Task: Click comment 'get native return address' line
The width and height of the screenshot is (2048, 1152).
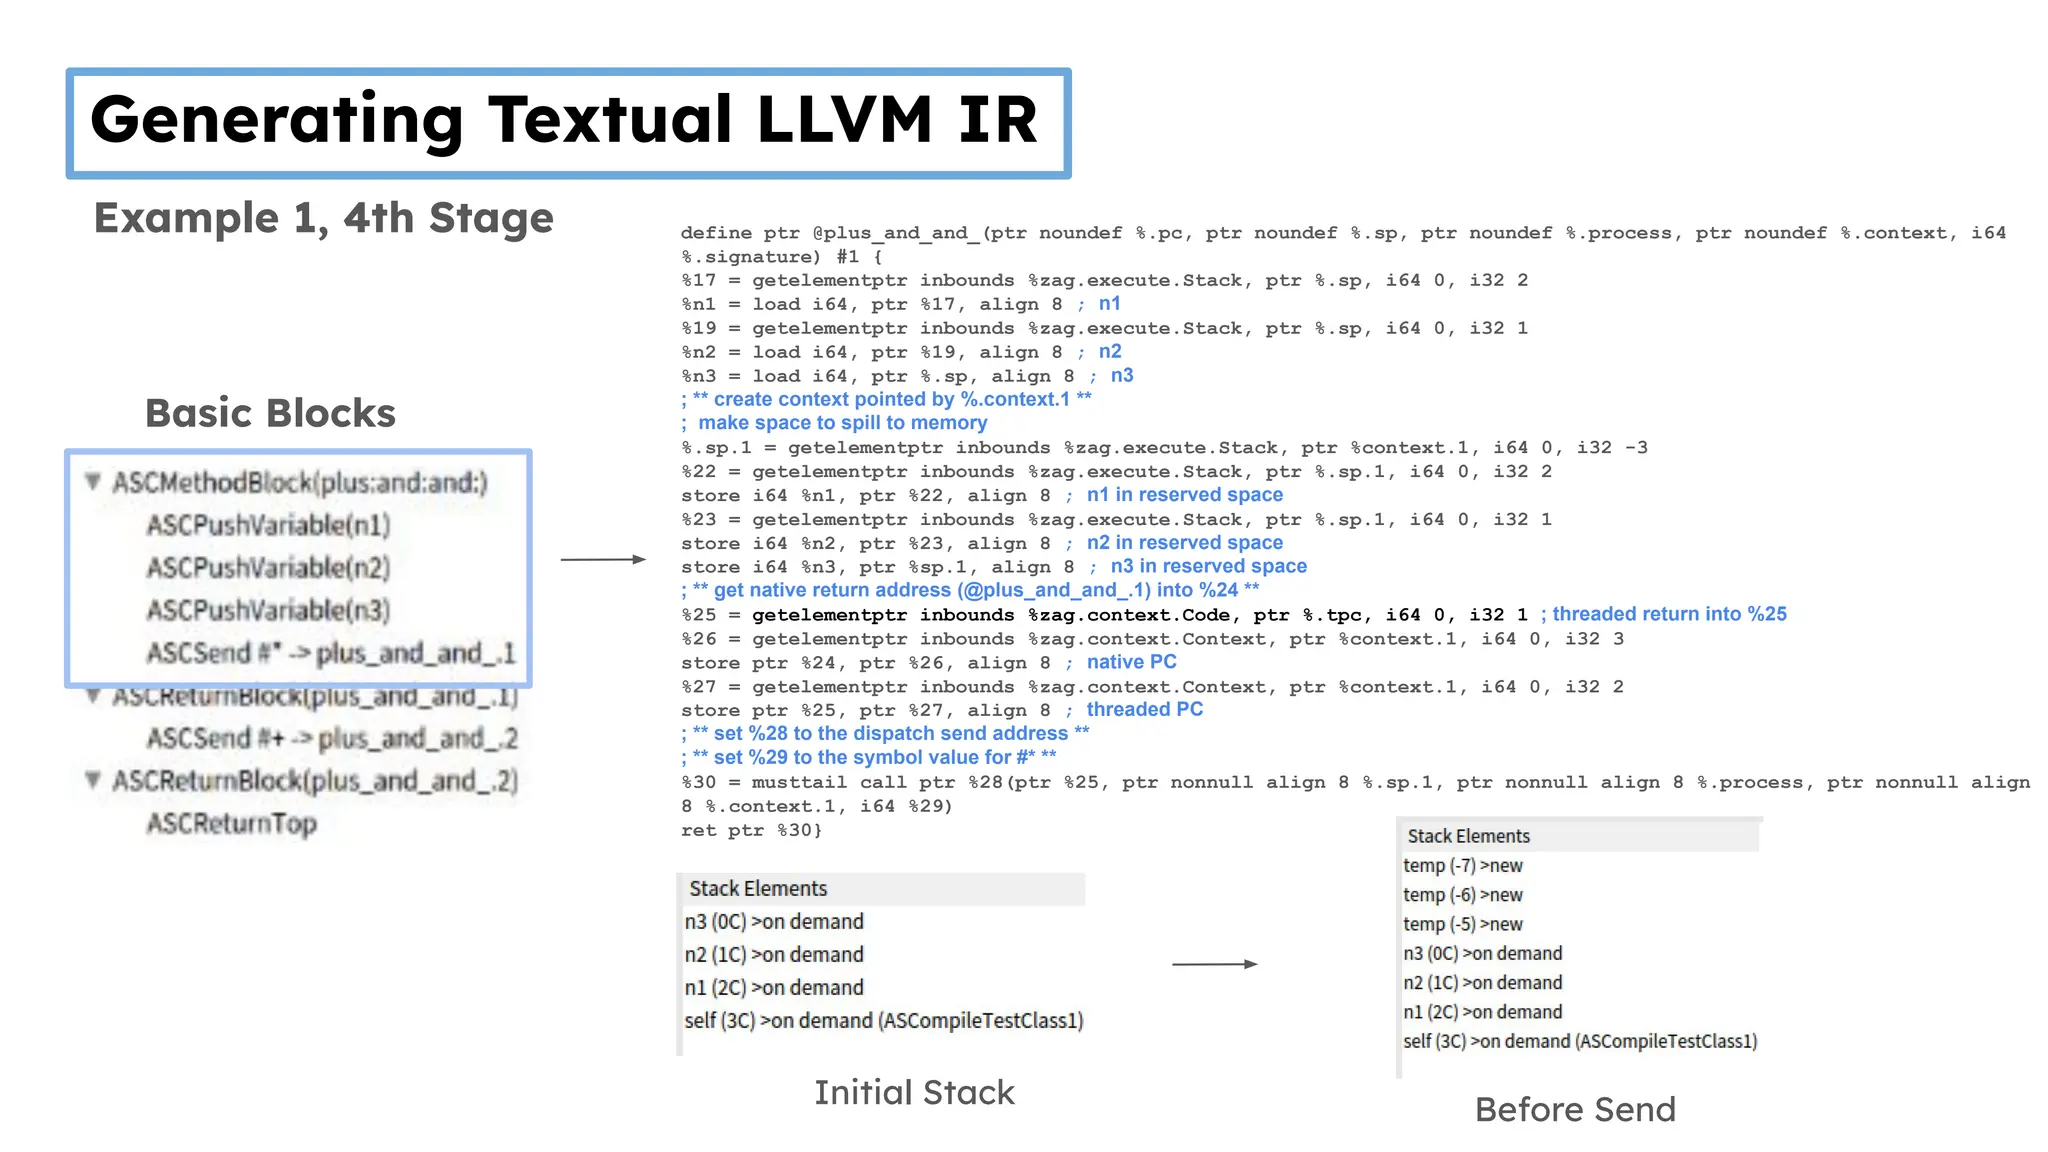Action: pos(970,591)
